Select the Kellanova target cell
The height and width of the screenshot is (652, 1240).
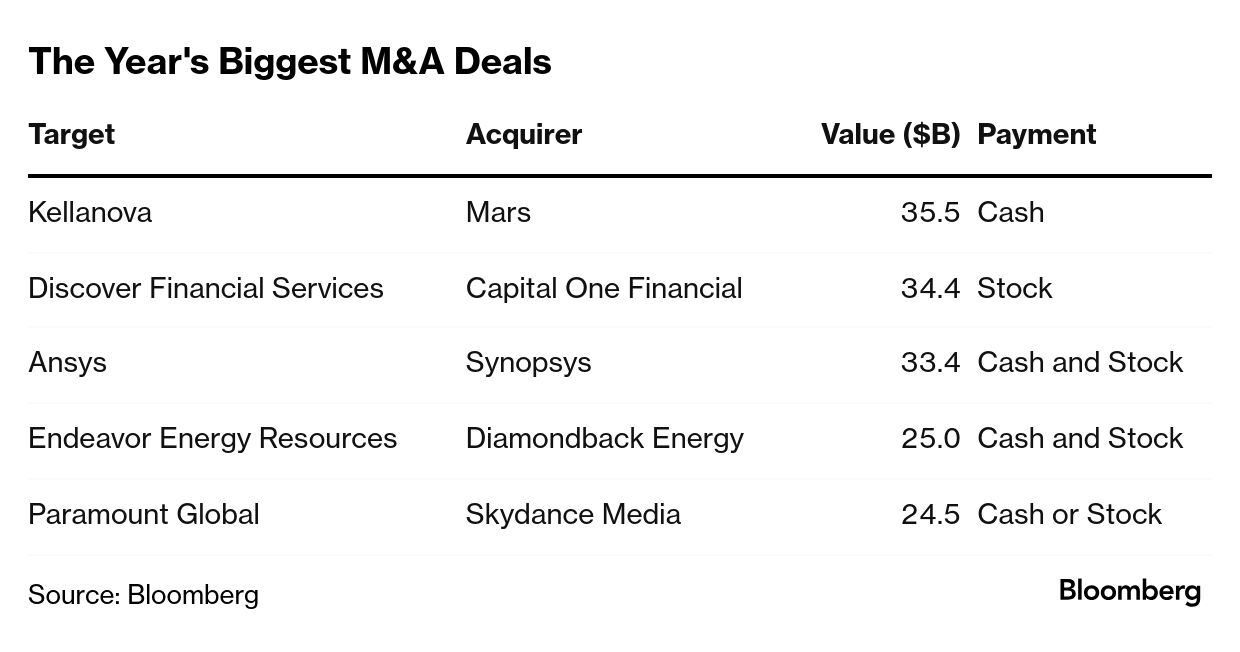coord(90,212)
